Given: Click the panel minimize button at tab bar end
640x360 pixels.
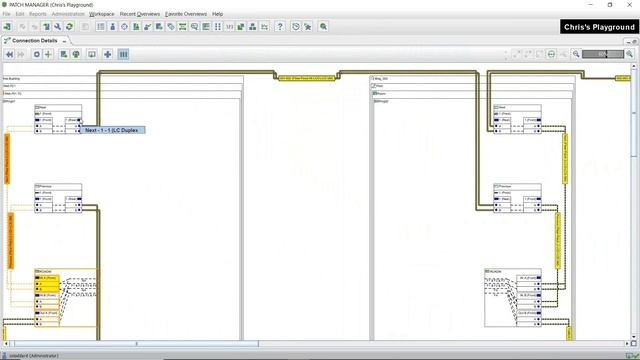Looking at the screenshot, I should (x=628, y=42).
